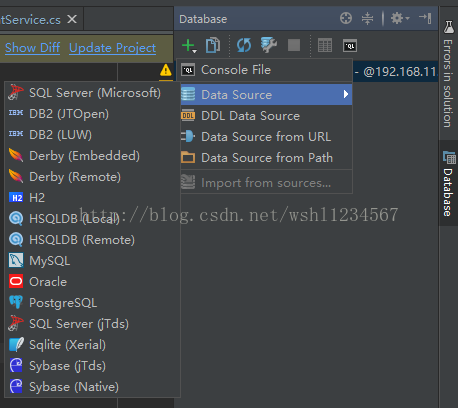This screenshot has height=408, width=458.
Task: Select Data Source from URL
Action: (x=266, y=137)
